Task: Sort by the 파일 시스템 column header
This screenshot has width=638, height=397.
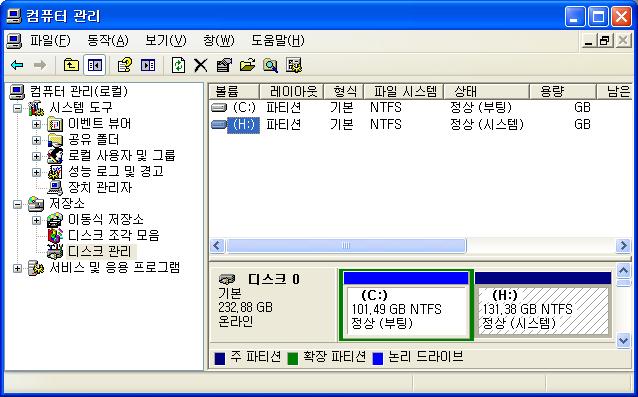Action: 404,92
